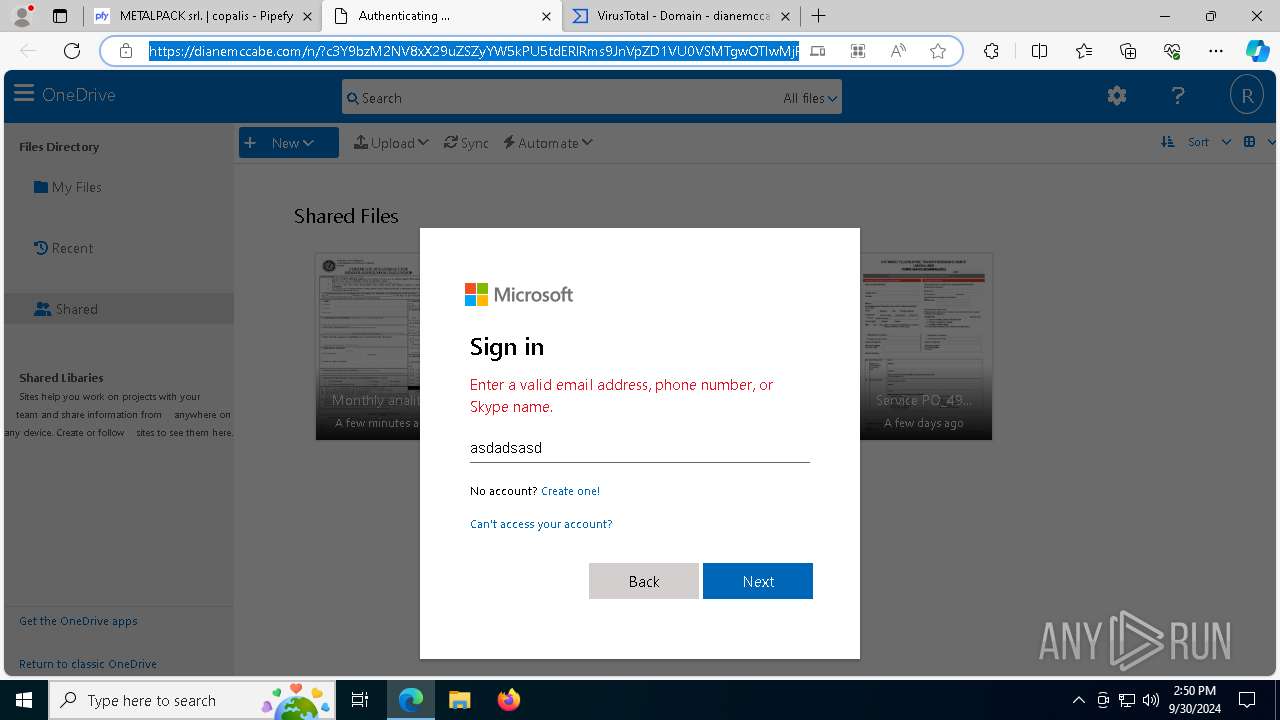Launch File Explorer from the taskbar
This screenshot has height=720, width=1280.
click(459, 700)
